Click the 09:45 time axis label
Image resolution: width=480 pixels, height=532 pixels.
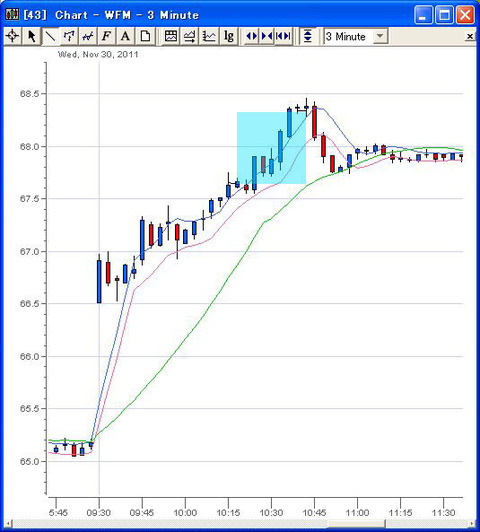pos(142,512)
